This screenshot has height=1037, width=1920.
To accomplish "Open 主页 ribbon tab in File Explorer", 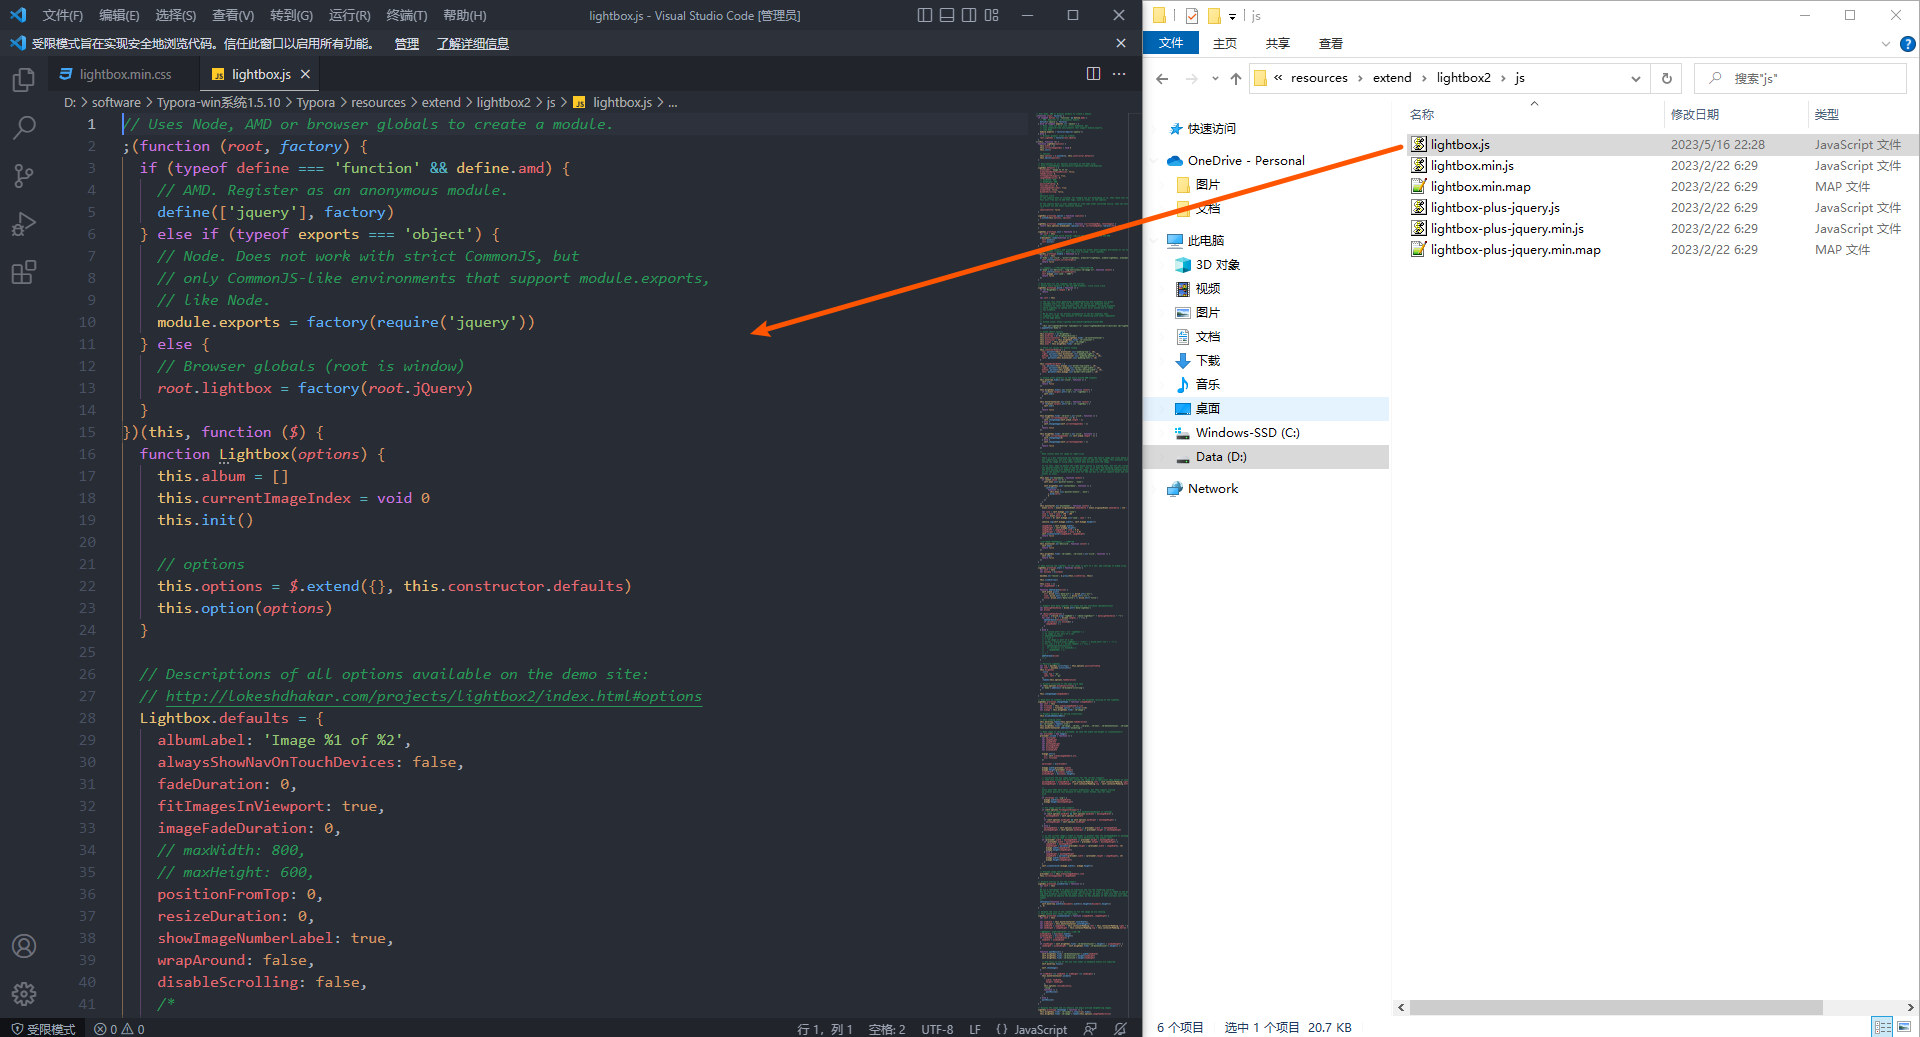I will tap(1225, 43).
